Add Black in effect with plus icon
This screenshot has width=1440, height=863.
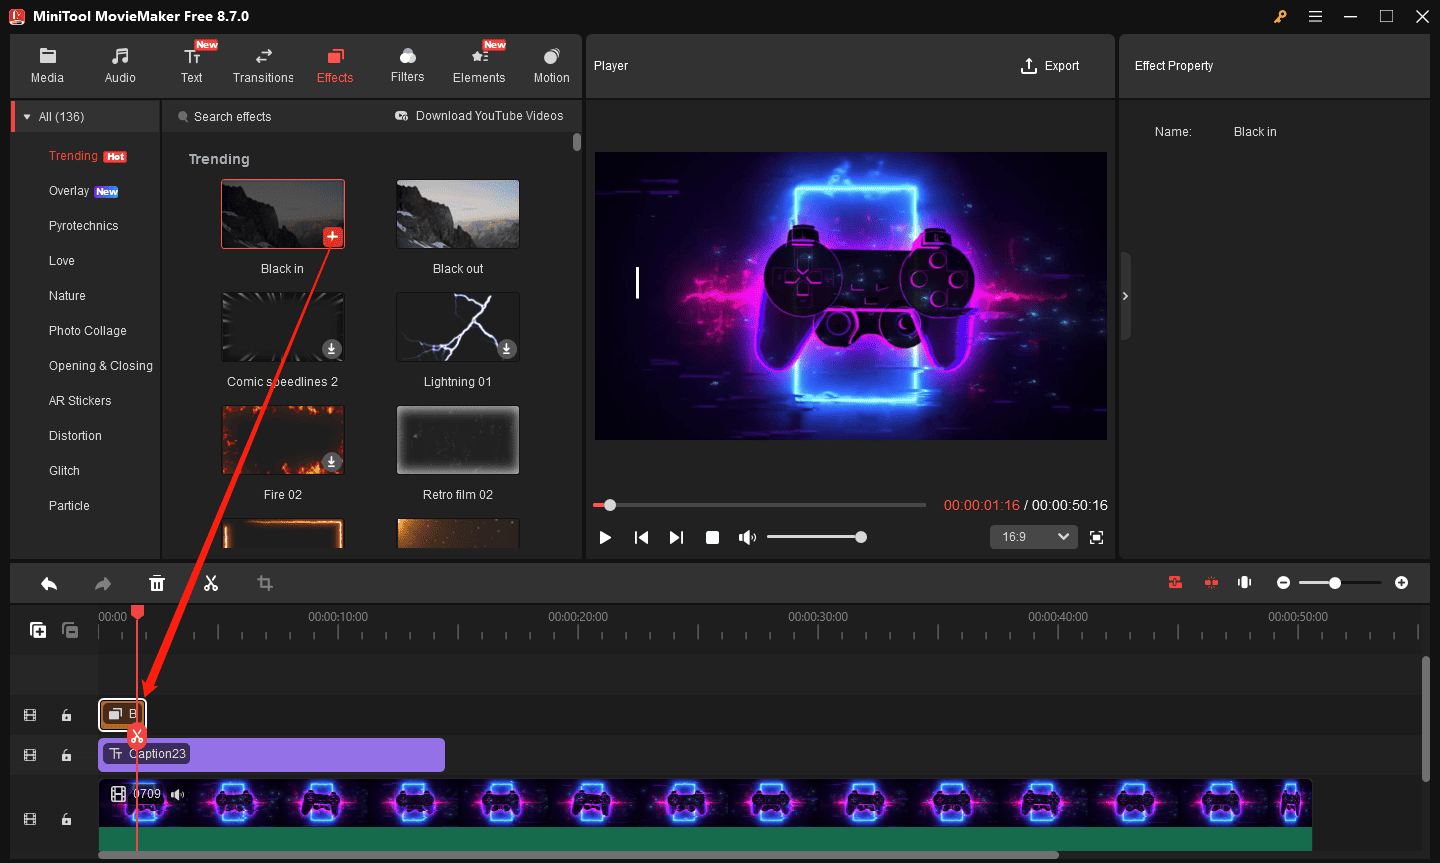[x=333, y=237]
